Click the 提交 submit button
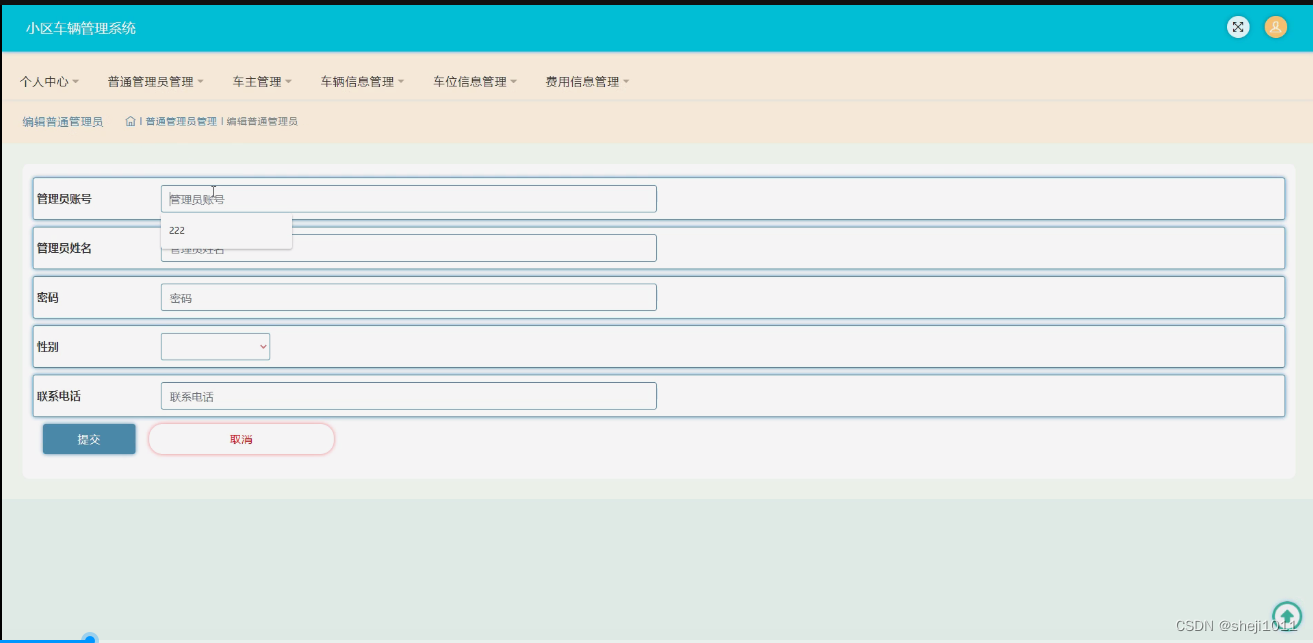 pos(89,439)
